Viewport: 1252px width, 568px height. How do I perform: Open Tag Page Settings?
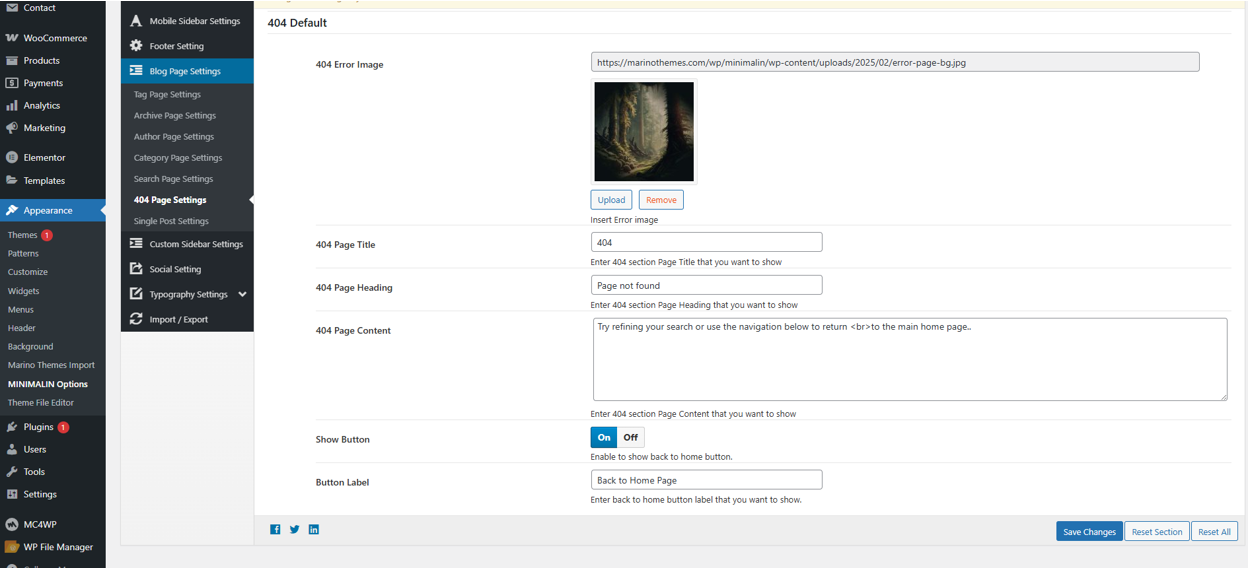click(167, 94)
